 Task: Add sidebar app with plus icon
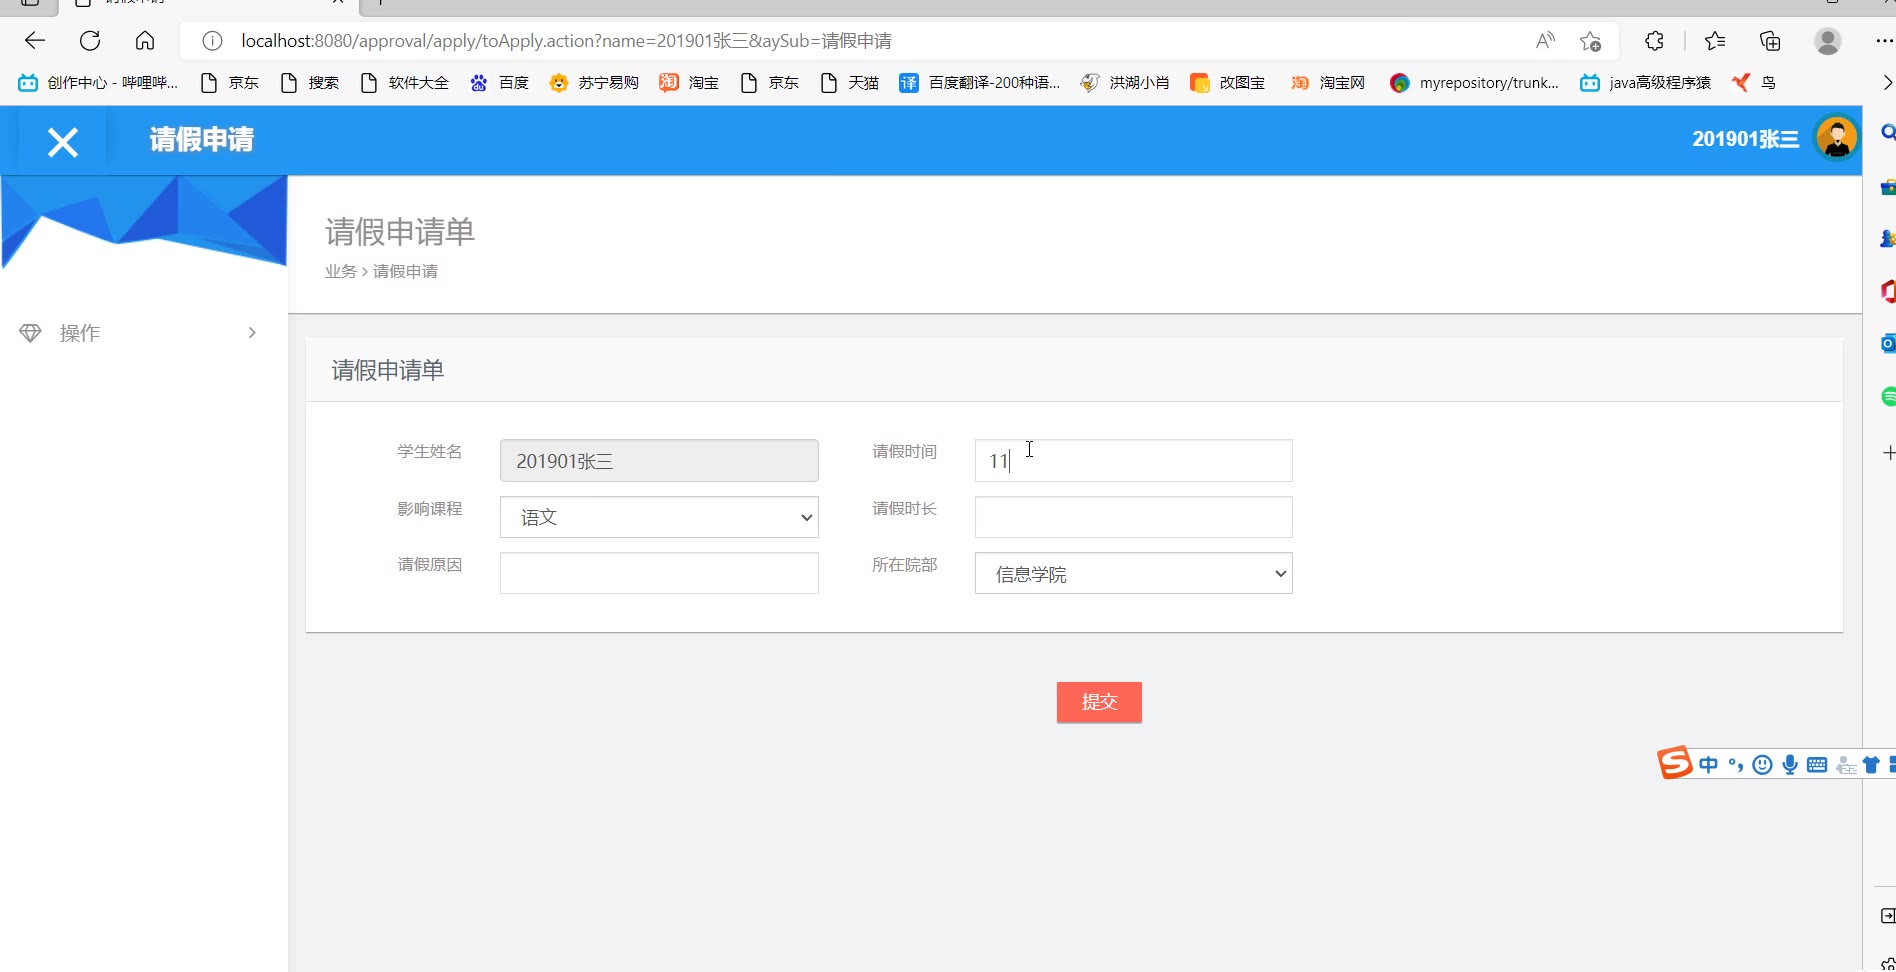tap(1888, 453)
